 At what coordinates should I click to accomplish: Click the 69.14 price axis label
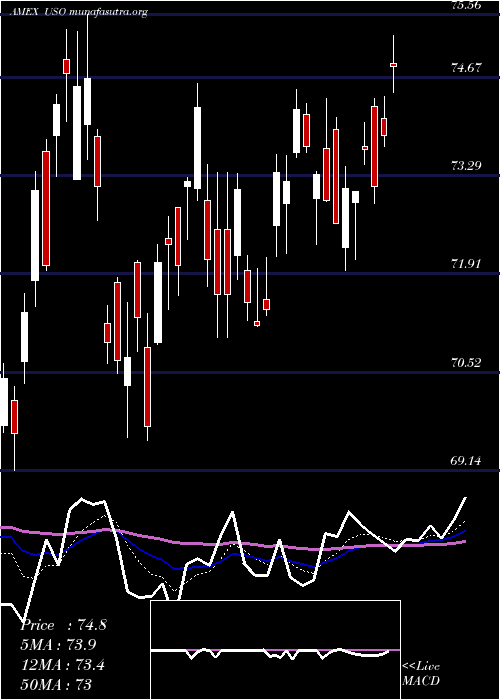pyautogui.click(x=467, y=460)
